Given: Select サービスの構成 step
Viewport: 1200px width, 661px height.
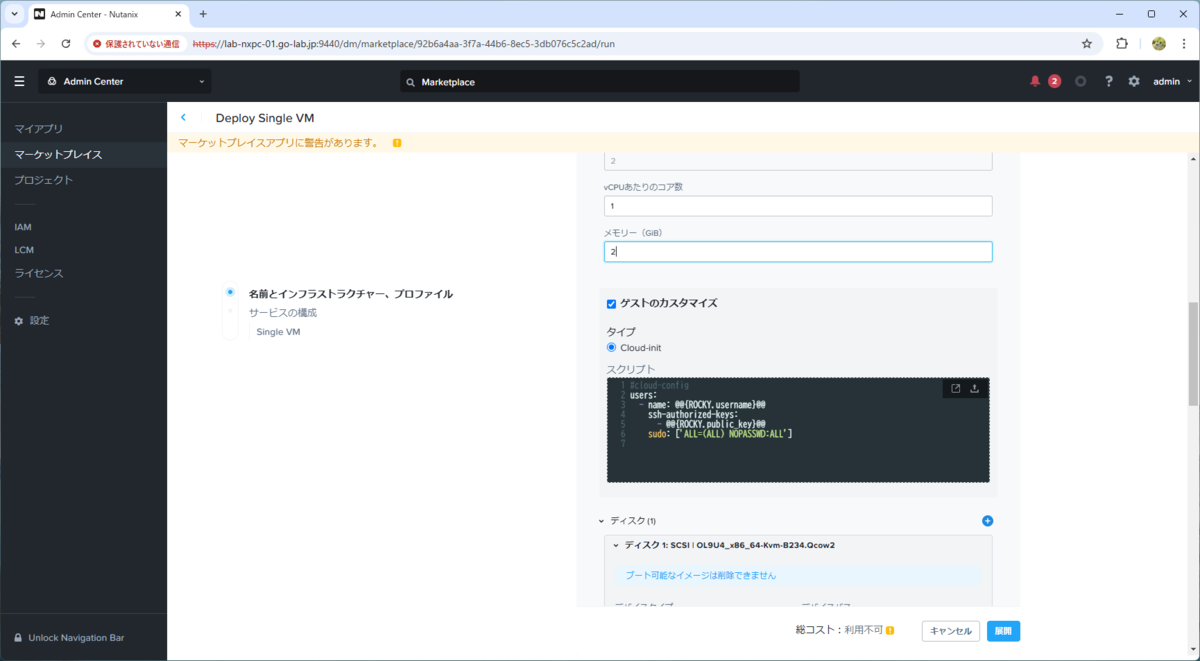Looking at the screenshot, I should click(283, 313).
